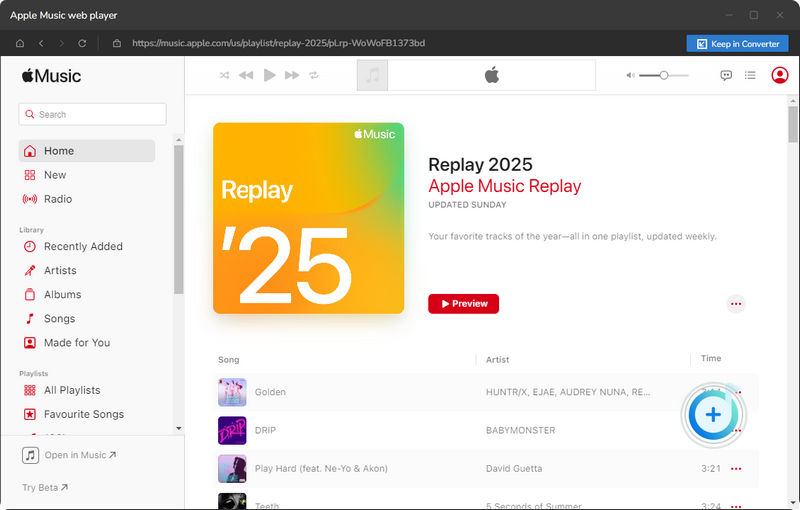
Task: Select the song title DRIP
Action: pyautogui.click(x=265, y=430)
